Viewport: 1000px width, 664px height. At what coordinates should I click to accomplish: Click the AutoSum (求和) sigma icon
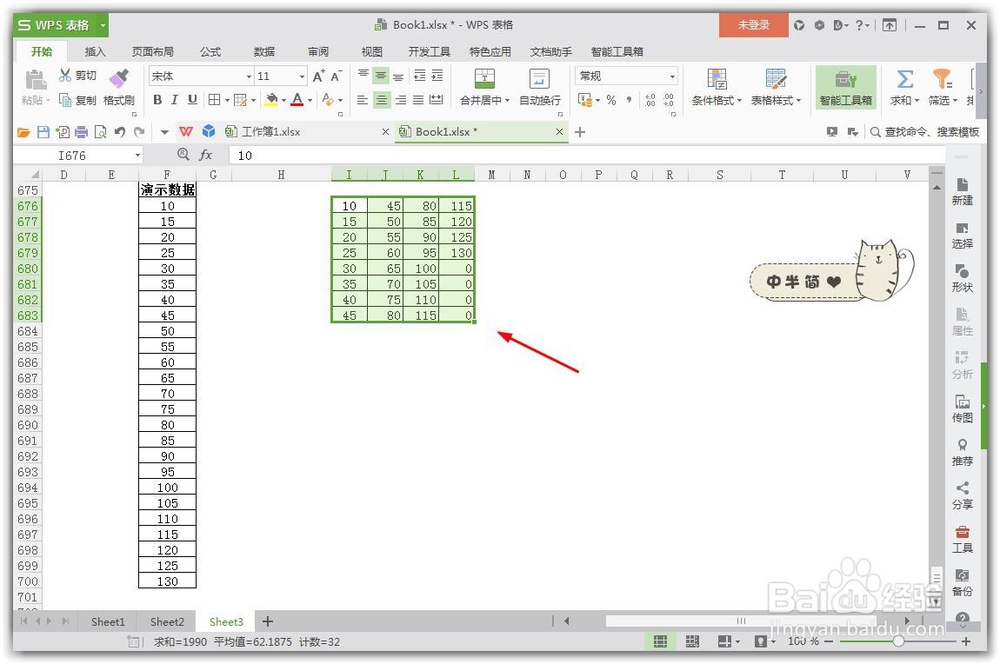coord(904,80)
